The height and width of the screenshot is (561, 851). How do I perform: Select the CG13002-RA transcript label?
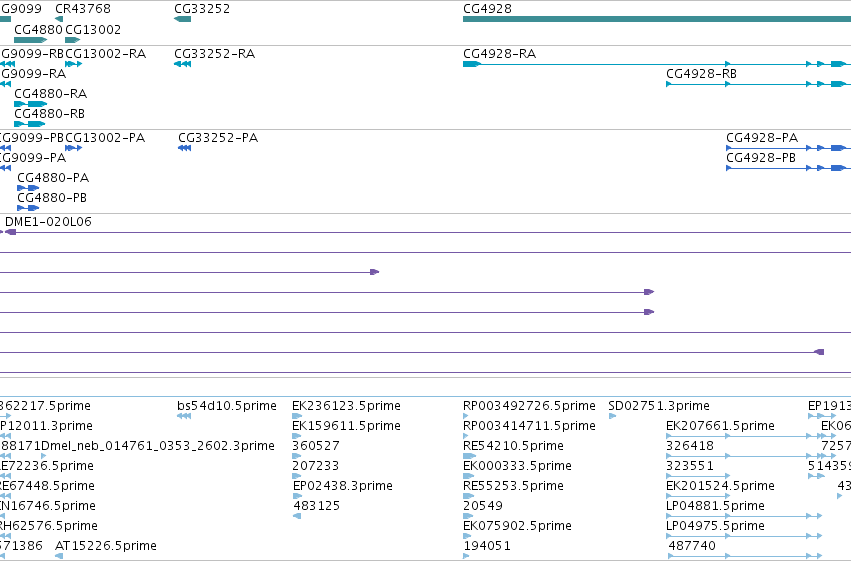(x=105, y=54)
